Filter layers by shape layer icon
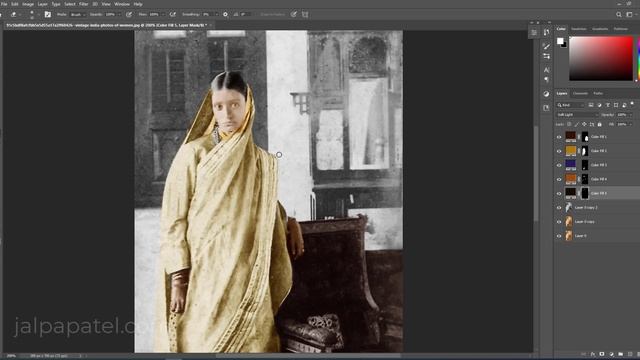The width and height of the screenshot is (640, 360). pyautogui.click(x=616, y=105)
